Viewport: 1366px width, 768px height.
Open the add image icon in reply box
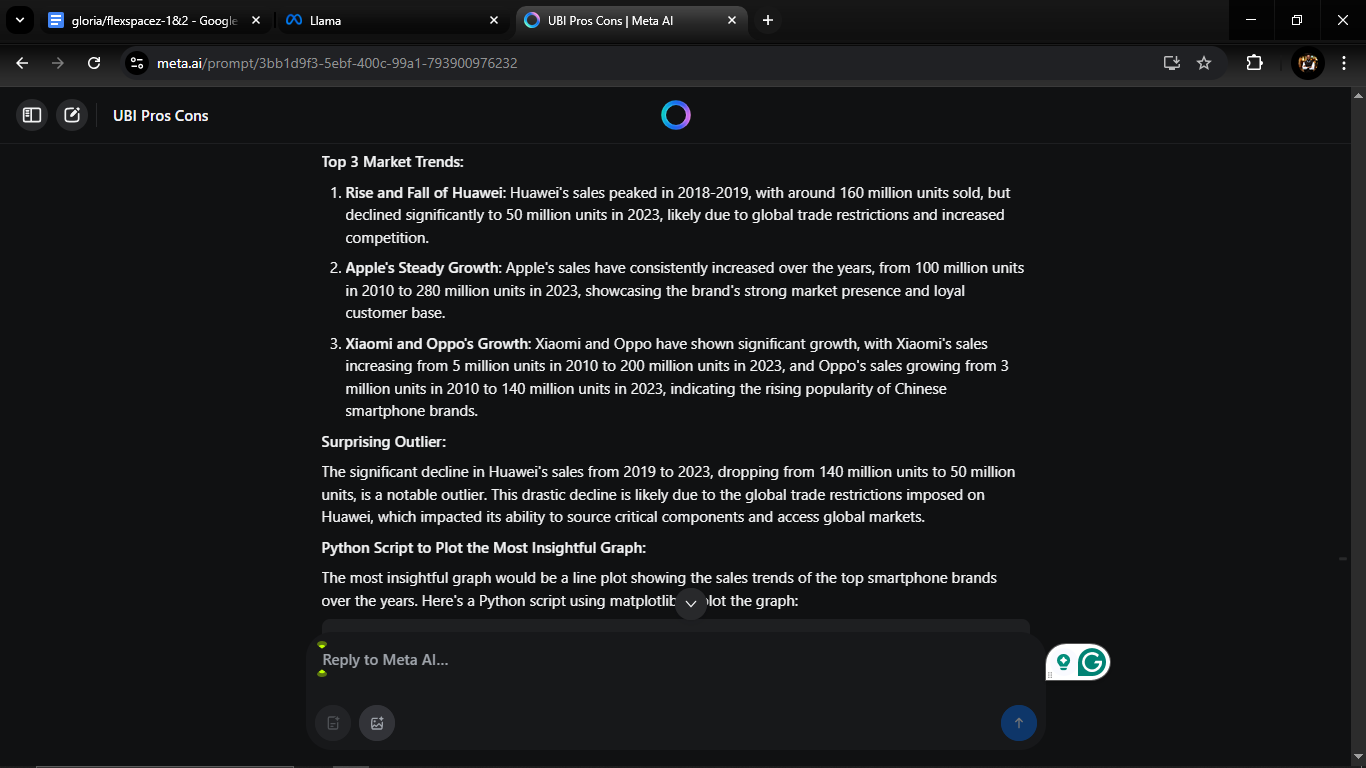pyautogui.click(x=377, y=723)
